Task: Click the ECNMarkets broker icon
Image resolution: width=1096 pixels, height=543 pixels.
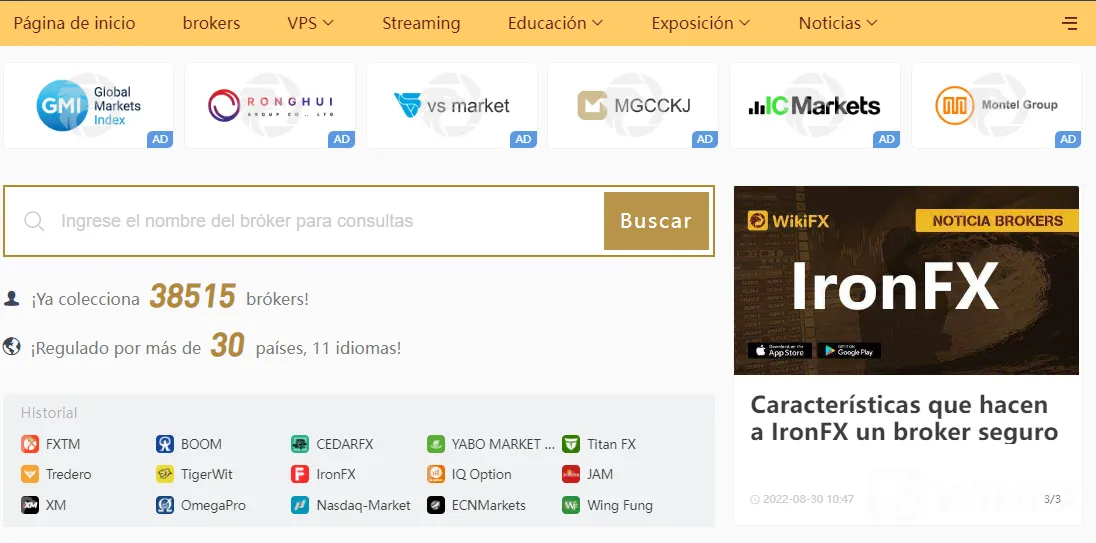Action: [435, 505]
